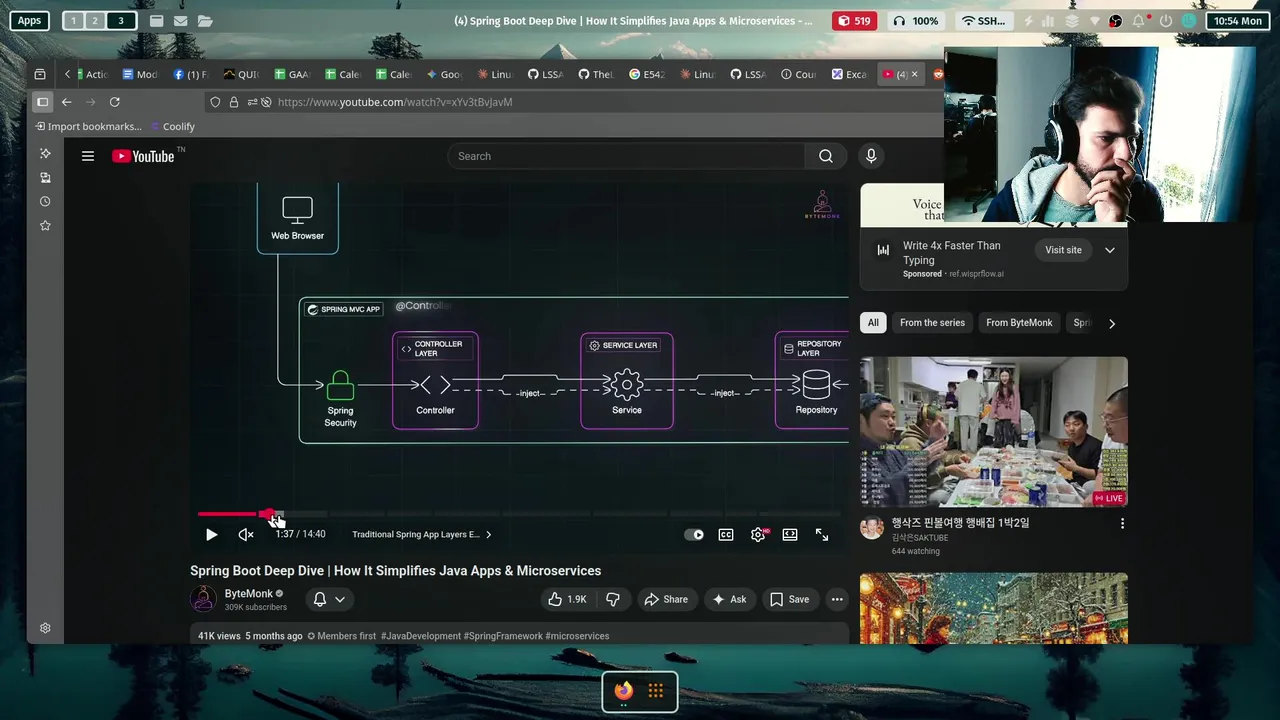Open the Apps menu in the top panel
The height and width of the screenshot is (720, 1280).
30,20
